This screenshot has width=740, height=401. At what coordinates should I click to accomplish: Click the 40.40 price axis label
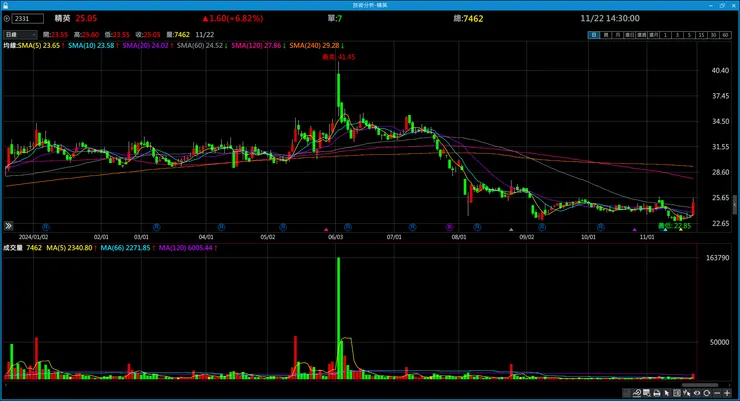tap(720, 71)
